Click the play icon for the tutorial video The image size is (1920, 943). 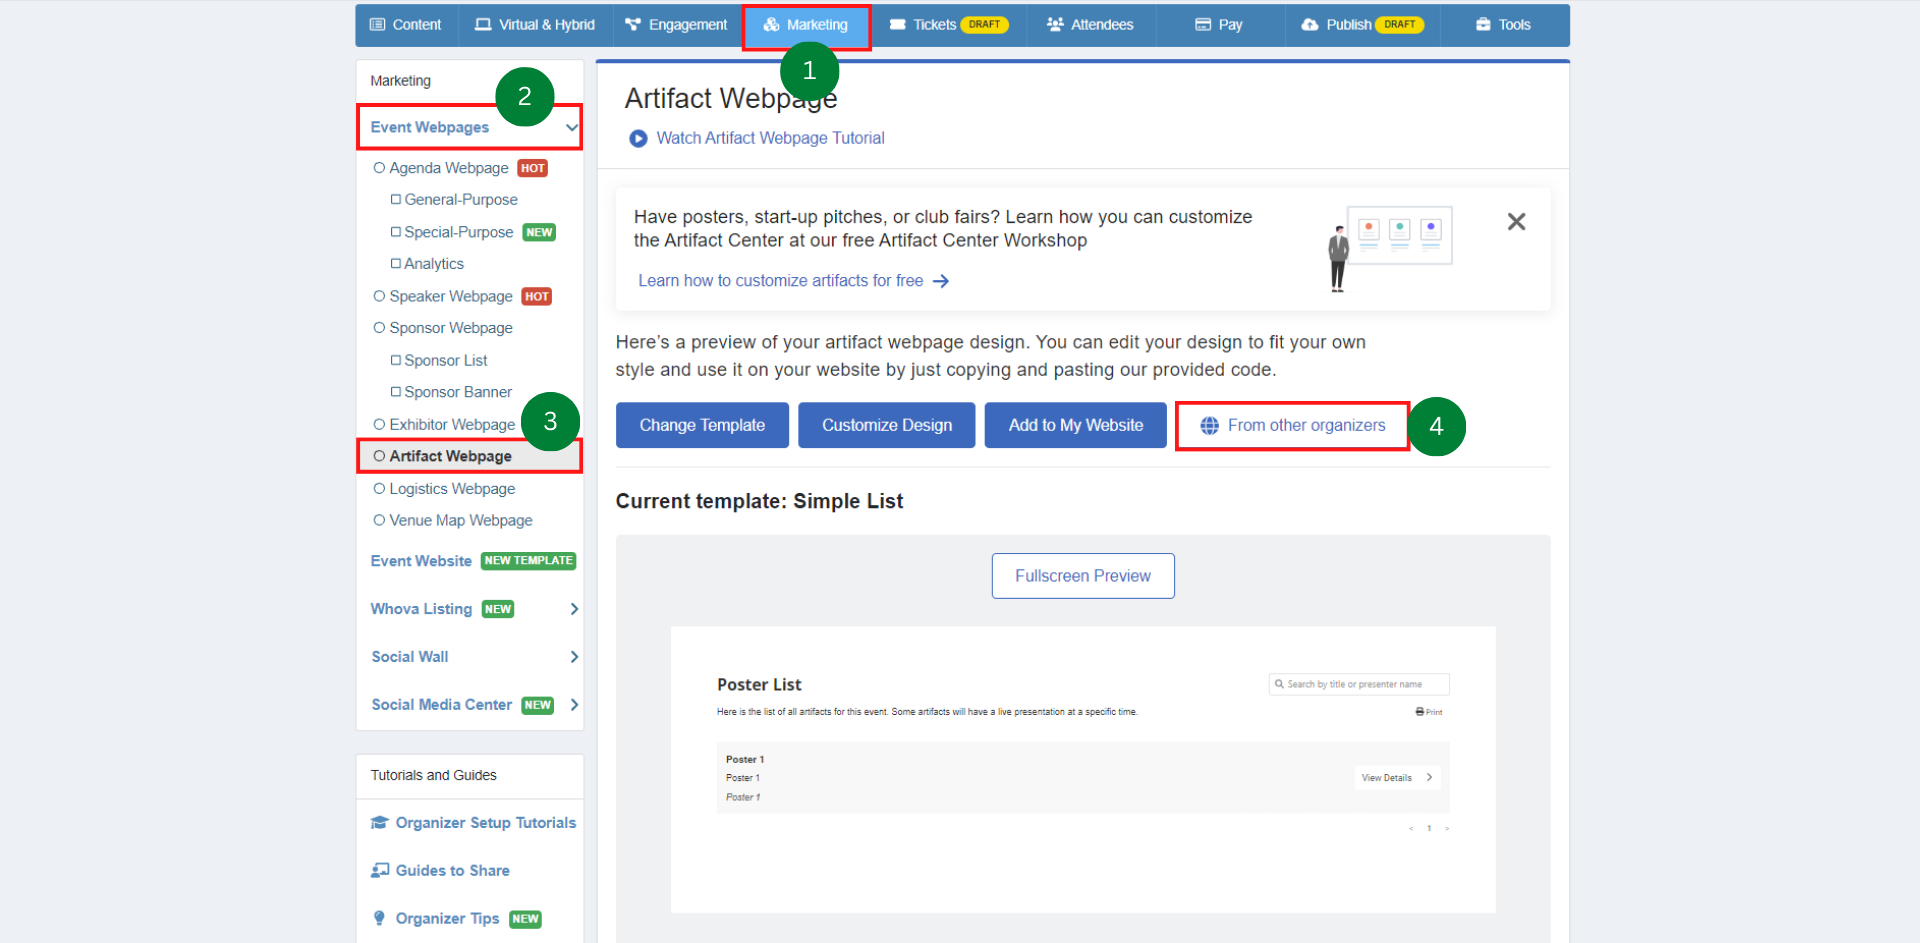[x=638, y=138]
